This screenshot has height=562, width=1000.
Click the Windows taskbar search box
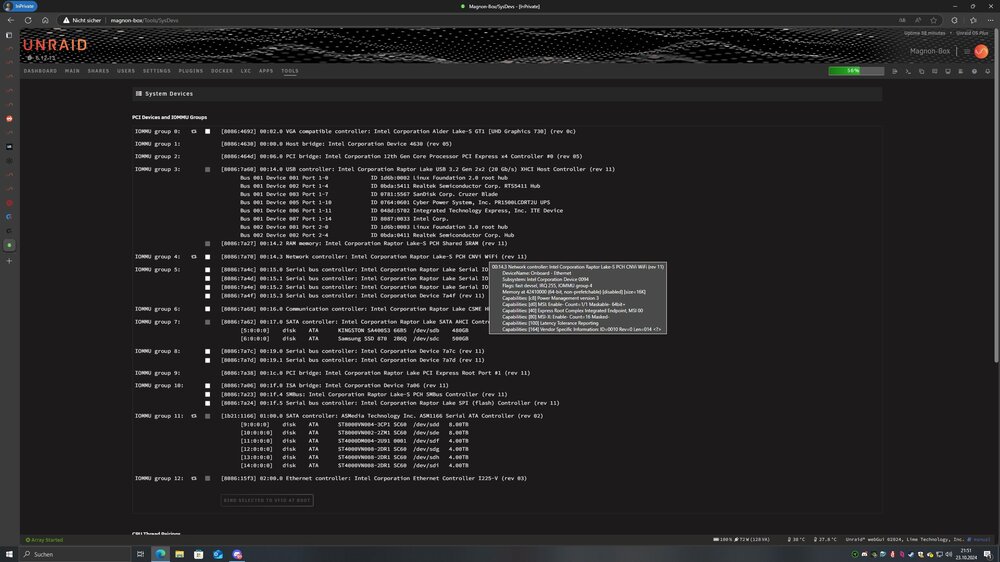(x=75, y=554)
